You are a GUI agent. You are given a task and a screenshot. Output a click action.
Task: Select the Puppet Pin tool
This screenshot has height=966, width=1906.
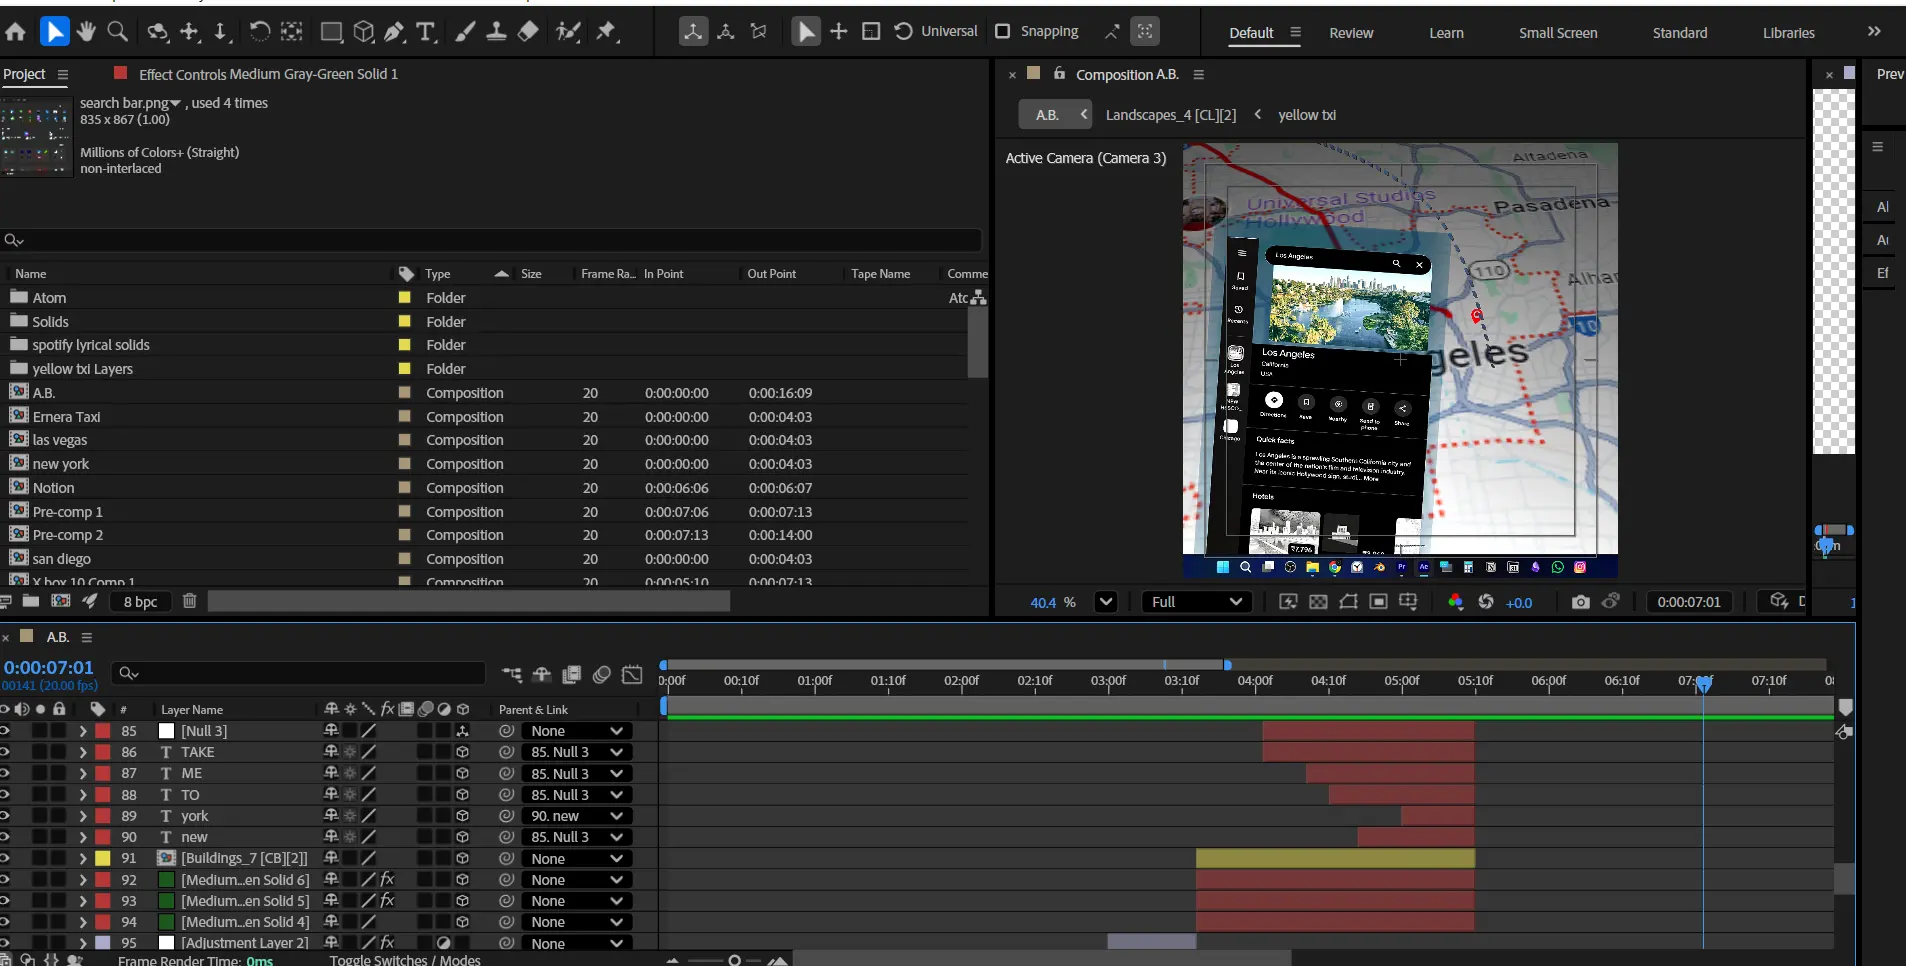click(x=606, y=32)
